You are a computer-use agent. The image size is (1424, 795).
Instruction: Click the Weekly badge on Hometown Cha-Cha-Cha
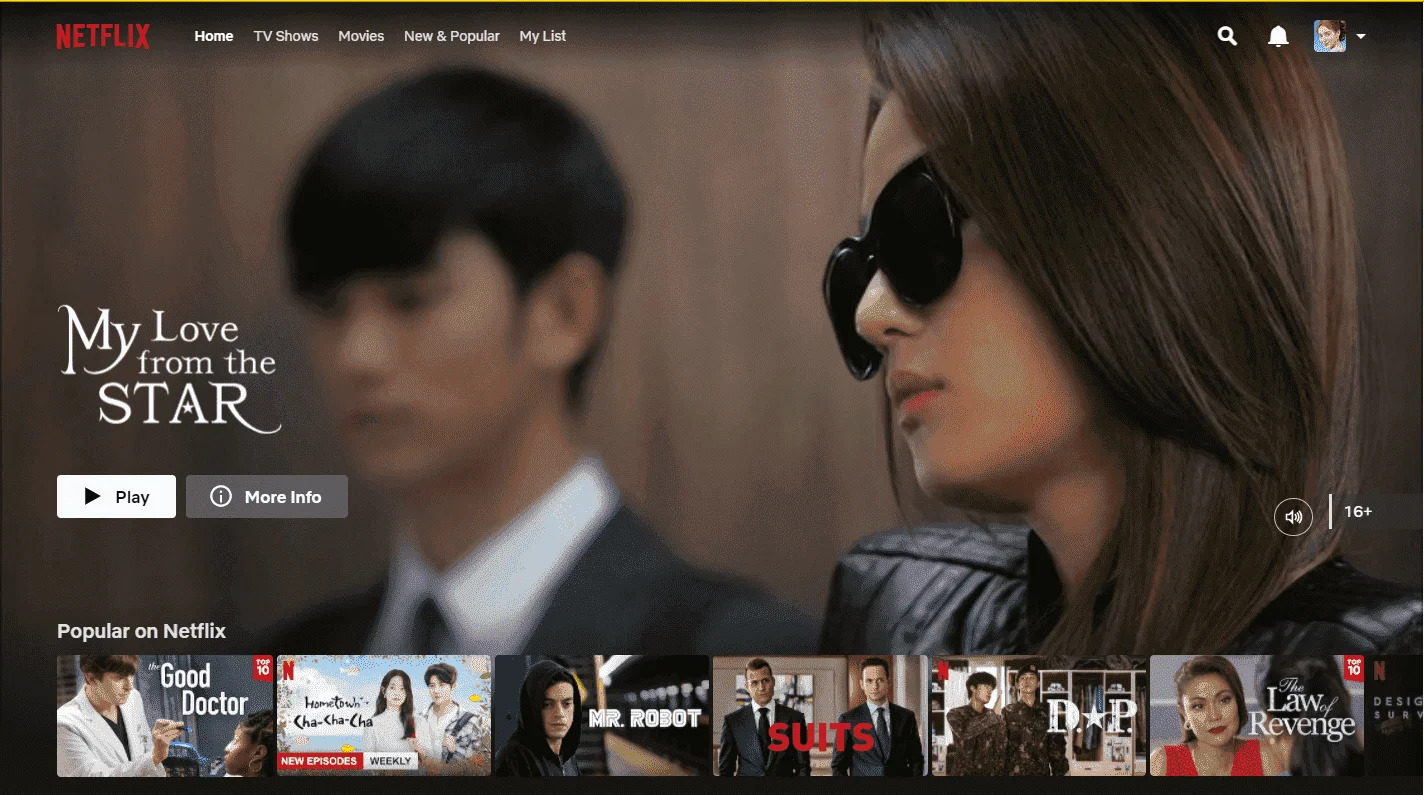click(390, 761)
